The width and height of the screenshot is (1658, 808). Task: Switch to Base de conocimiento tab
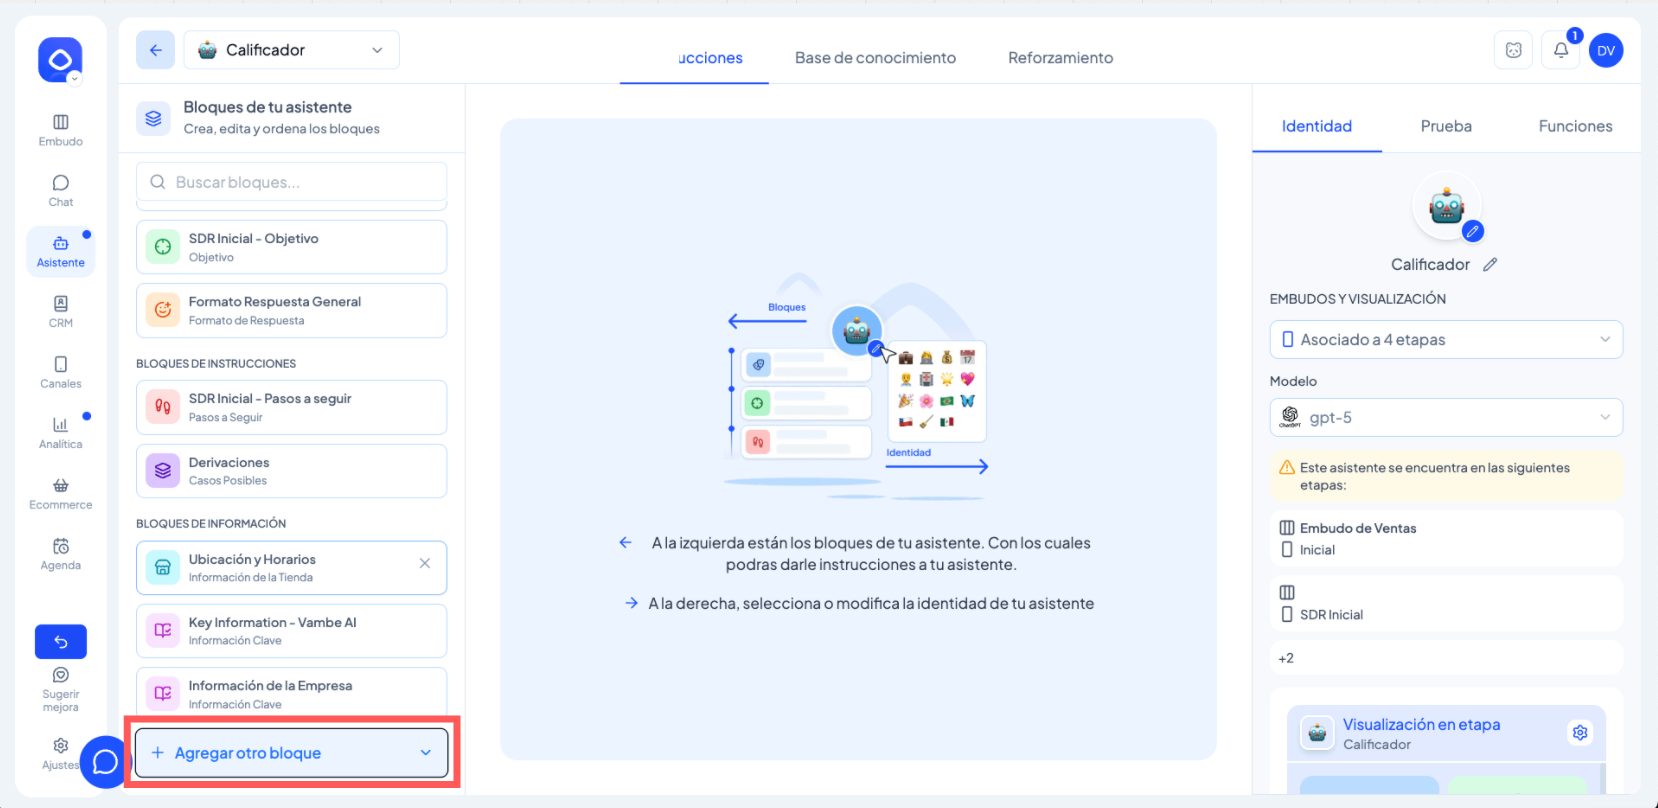click(x=875, y=58)
